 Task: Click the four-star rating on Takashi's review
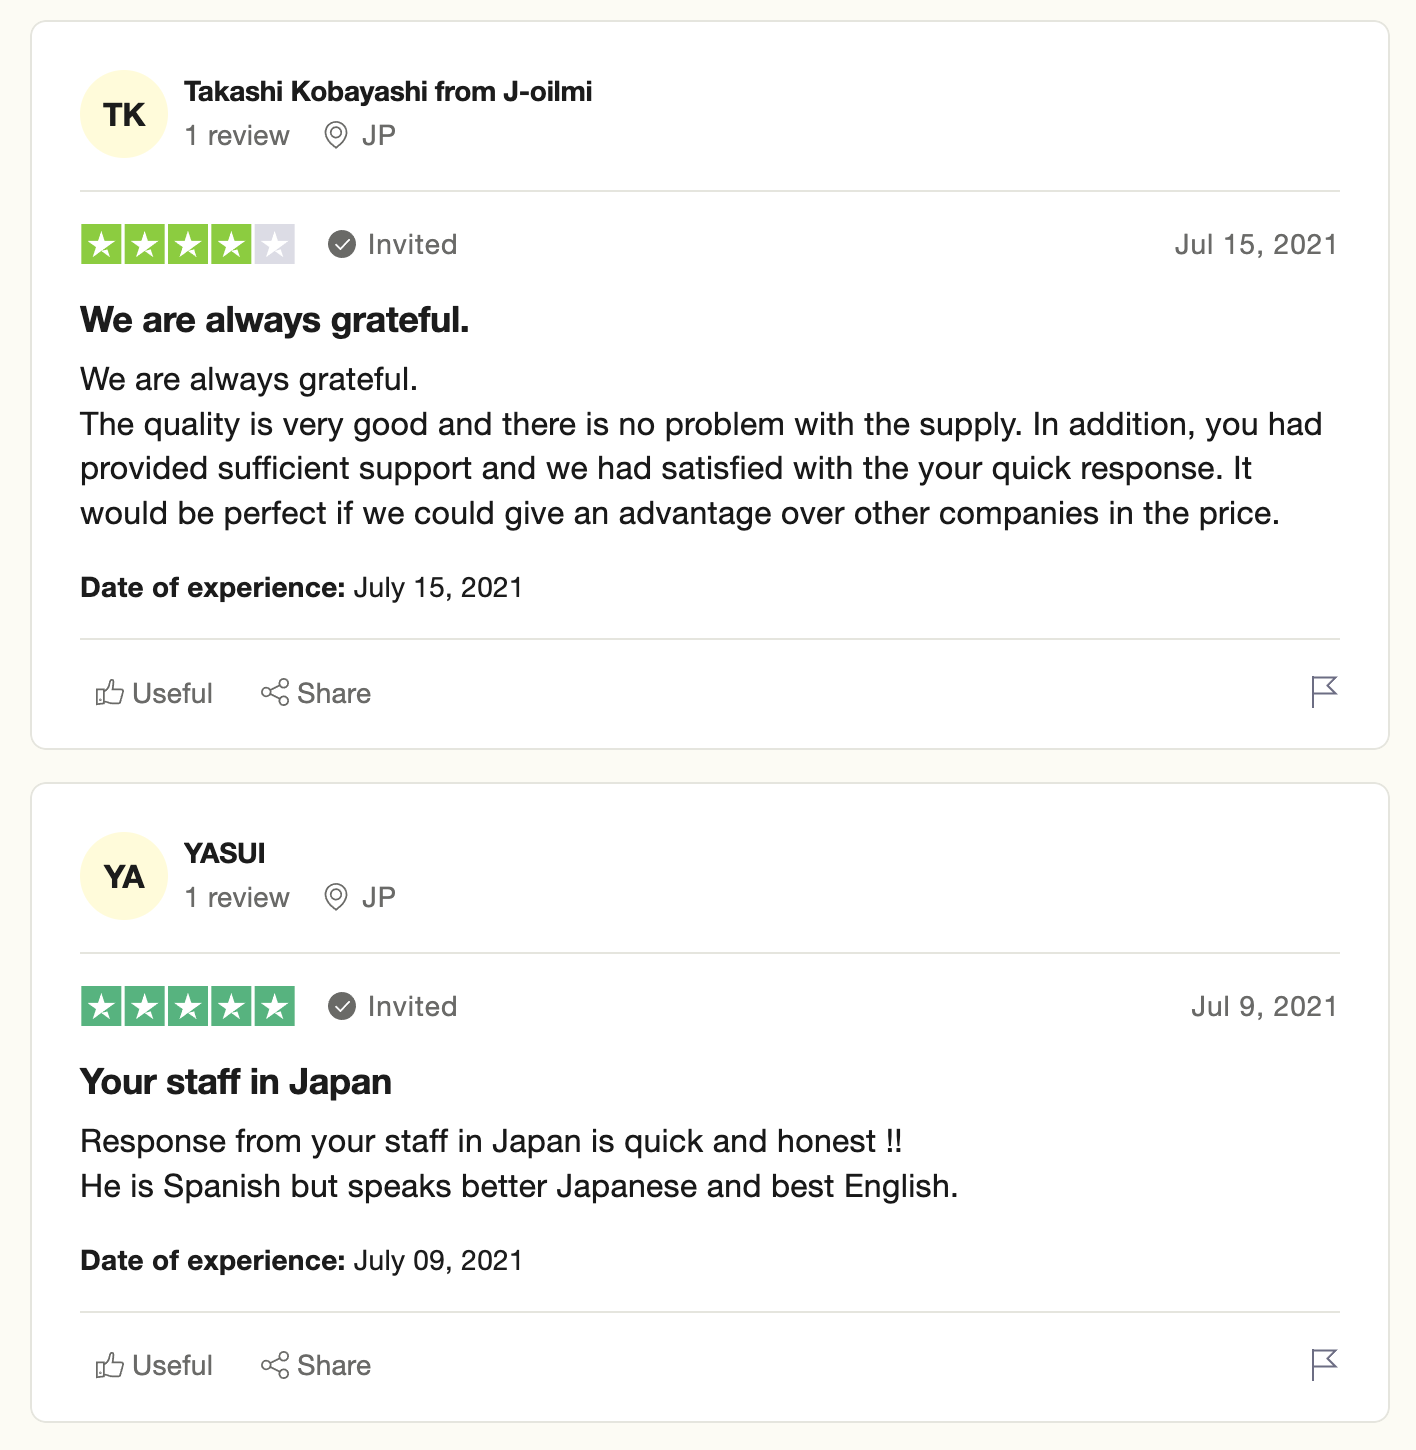(x=188, y=245)
